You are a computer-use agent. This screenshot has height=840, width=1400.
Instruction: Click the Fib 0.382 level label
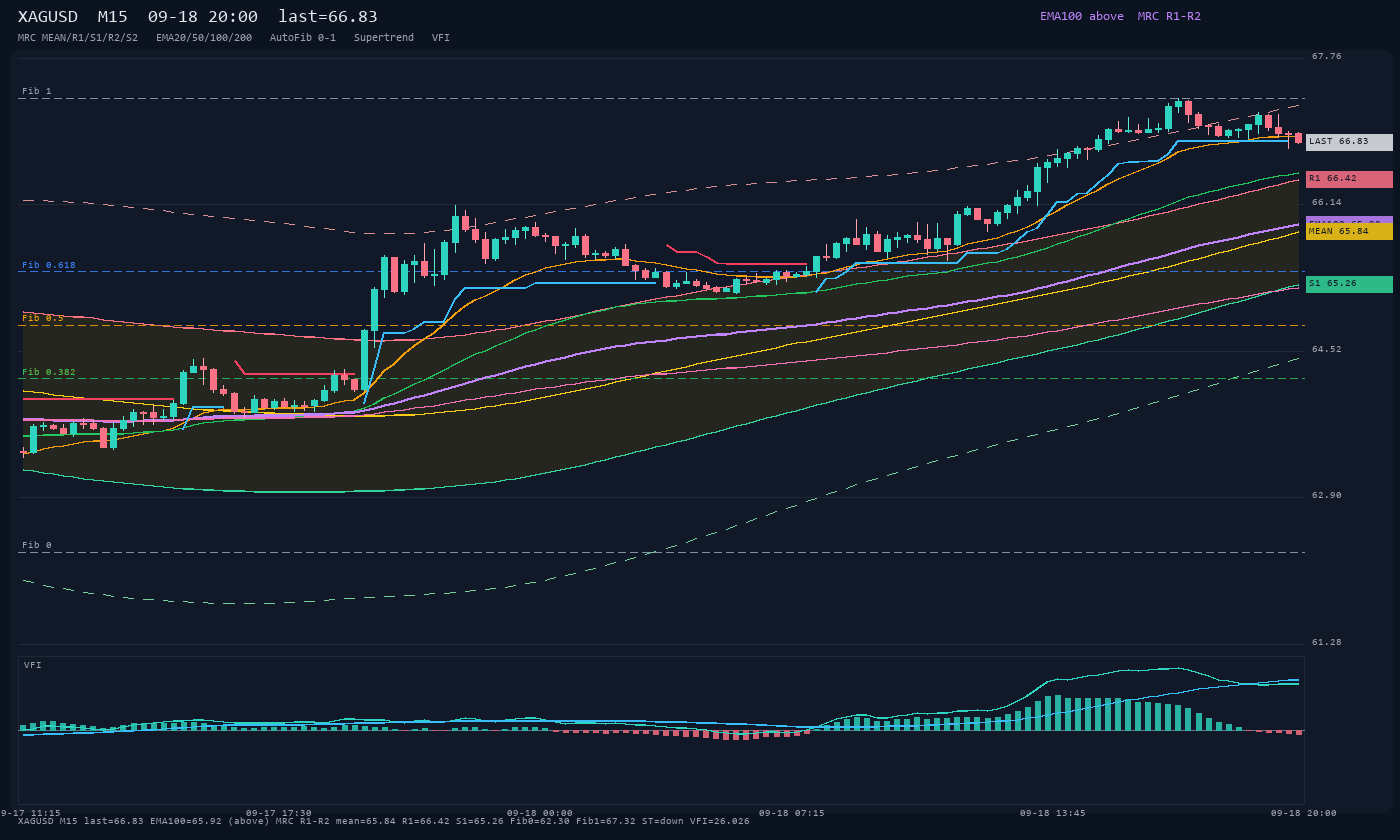pos(49,372)
